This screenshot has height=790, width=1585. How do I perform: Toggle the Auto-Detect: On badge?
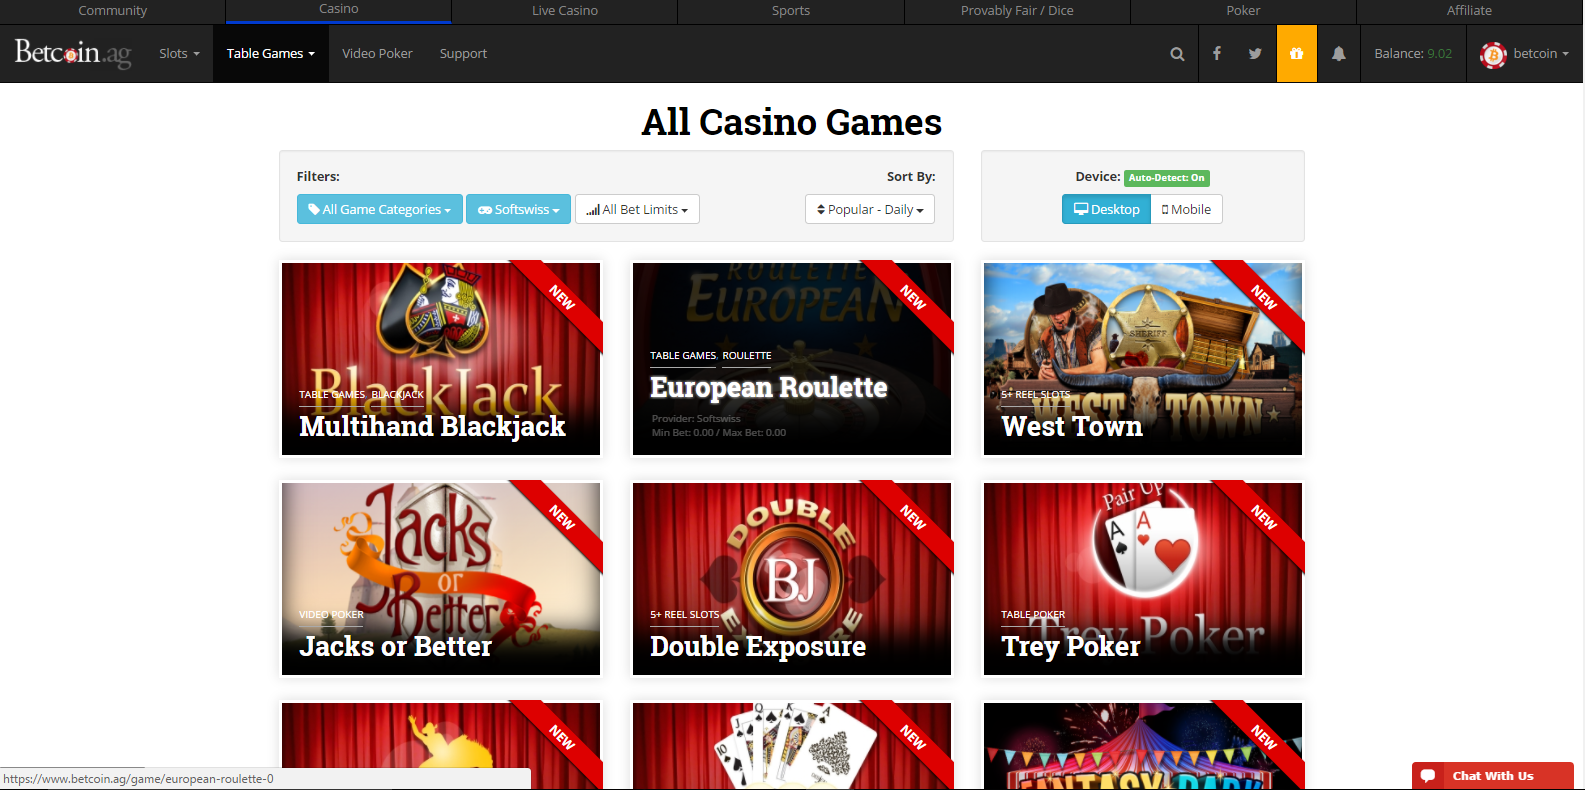[x=1167, y=178]
